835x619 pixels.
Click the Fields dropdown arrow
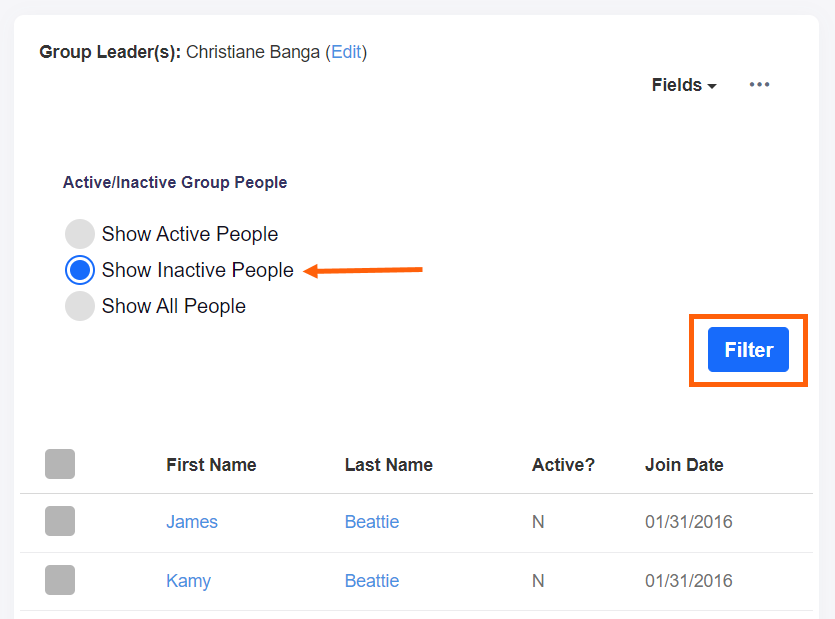tap(711, 86)
